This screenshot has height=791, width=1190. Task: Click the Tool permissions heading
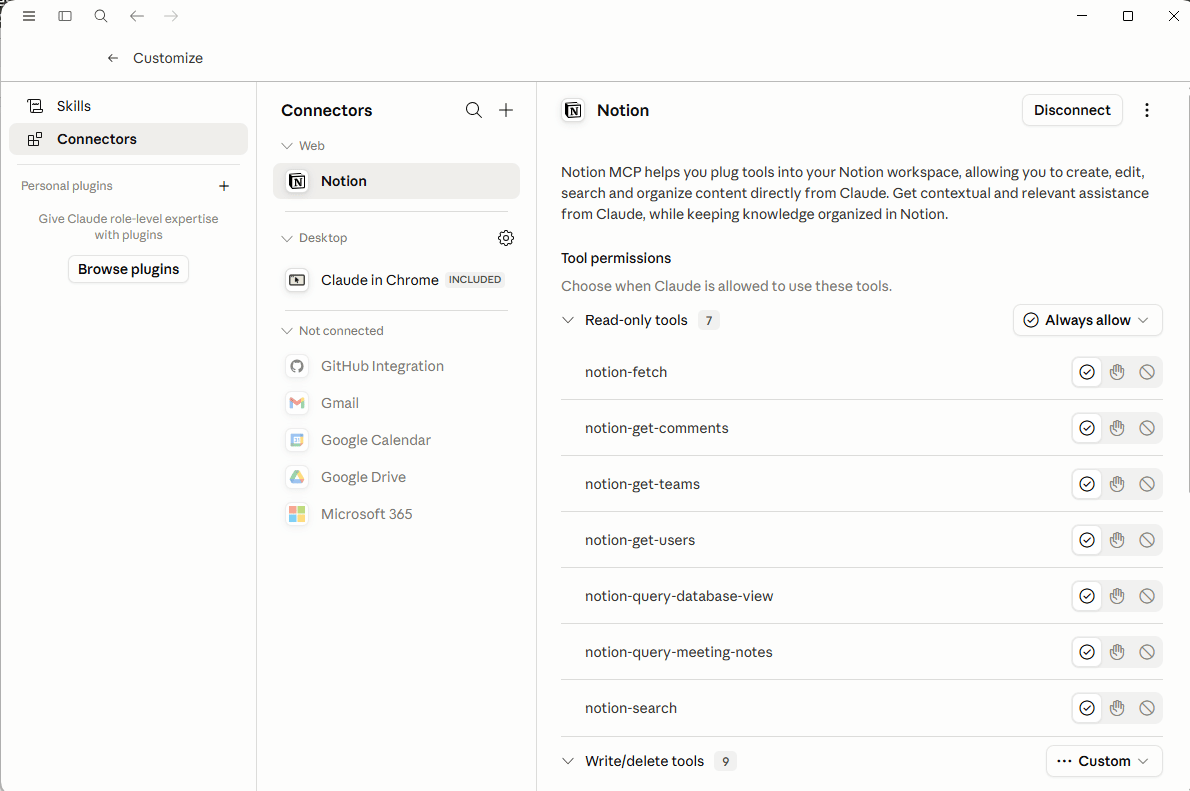point(615,258)
